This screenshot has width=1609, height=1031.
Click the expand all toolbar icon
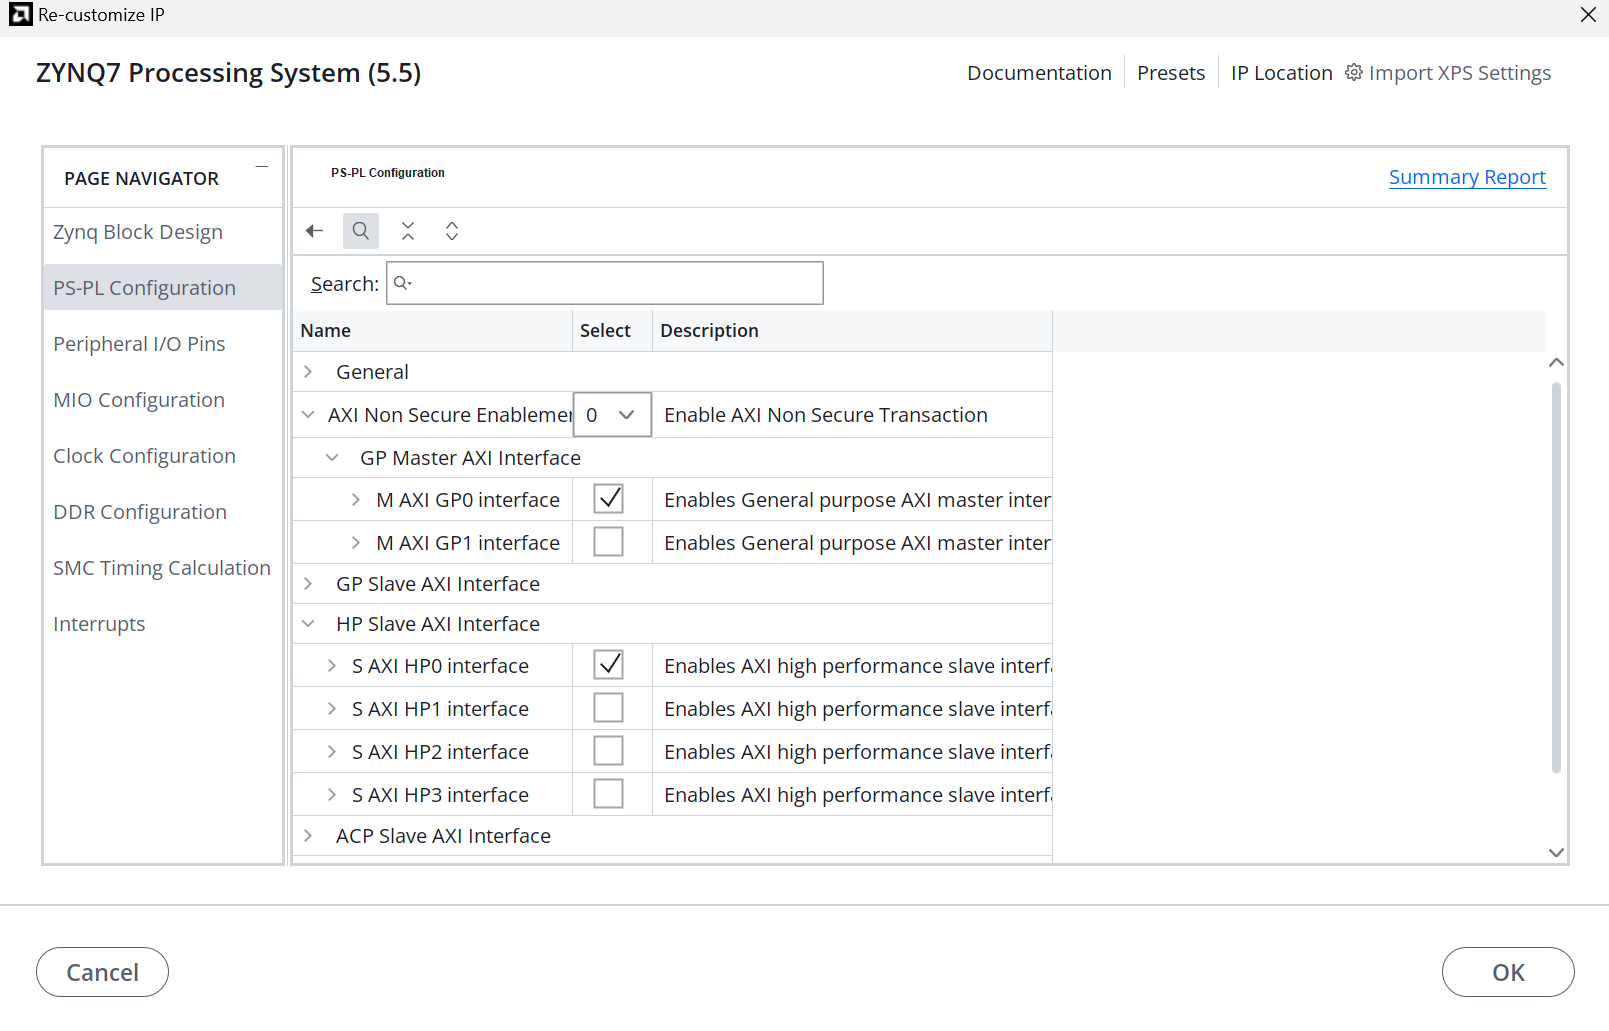pyautogui.click(x=452, y=231)
